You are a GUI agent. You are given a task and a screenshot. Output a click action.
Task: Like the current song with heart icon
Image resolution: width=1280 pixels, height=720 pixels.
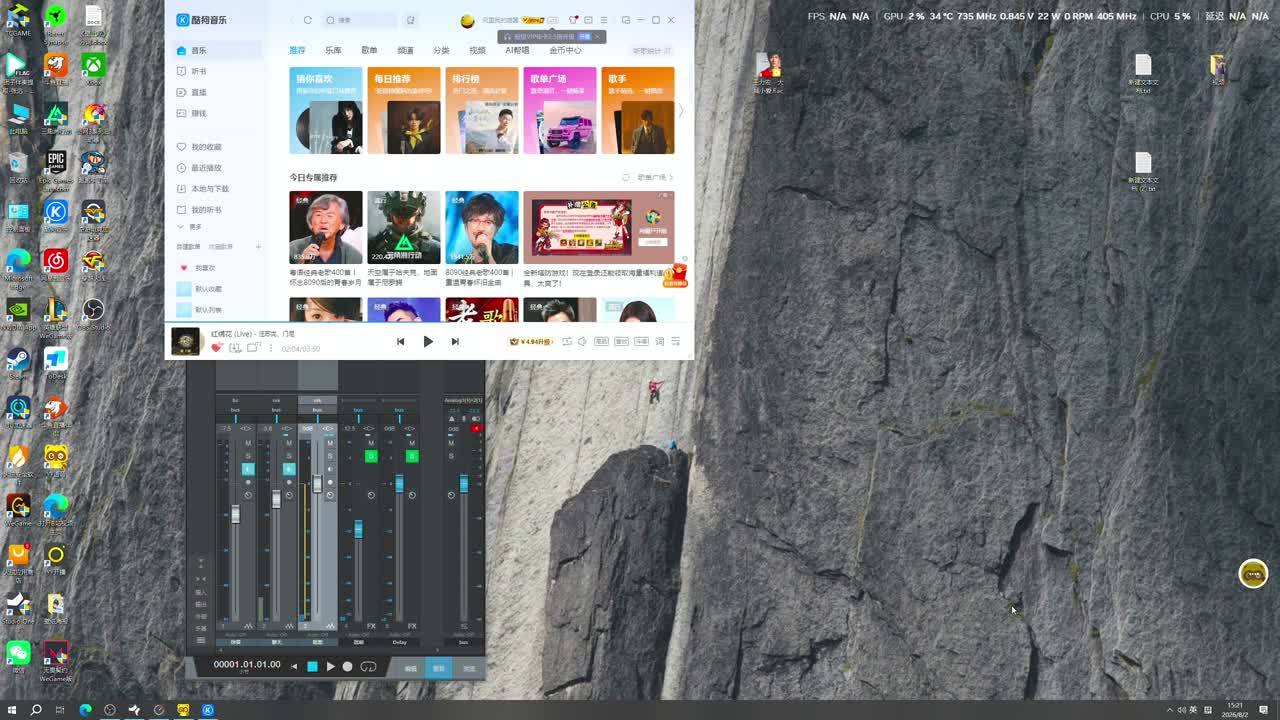pos(216,347)
